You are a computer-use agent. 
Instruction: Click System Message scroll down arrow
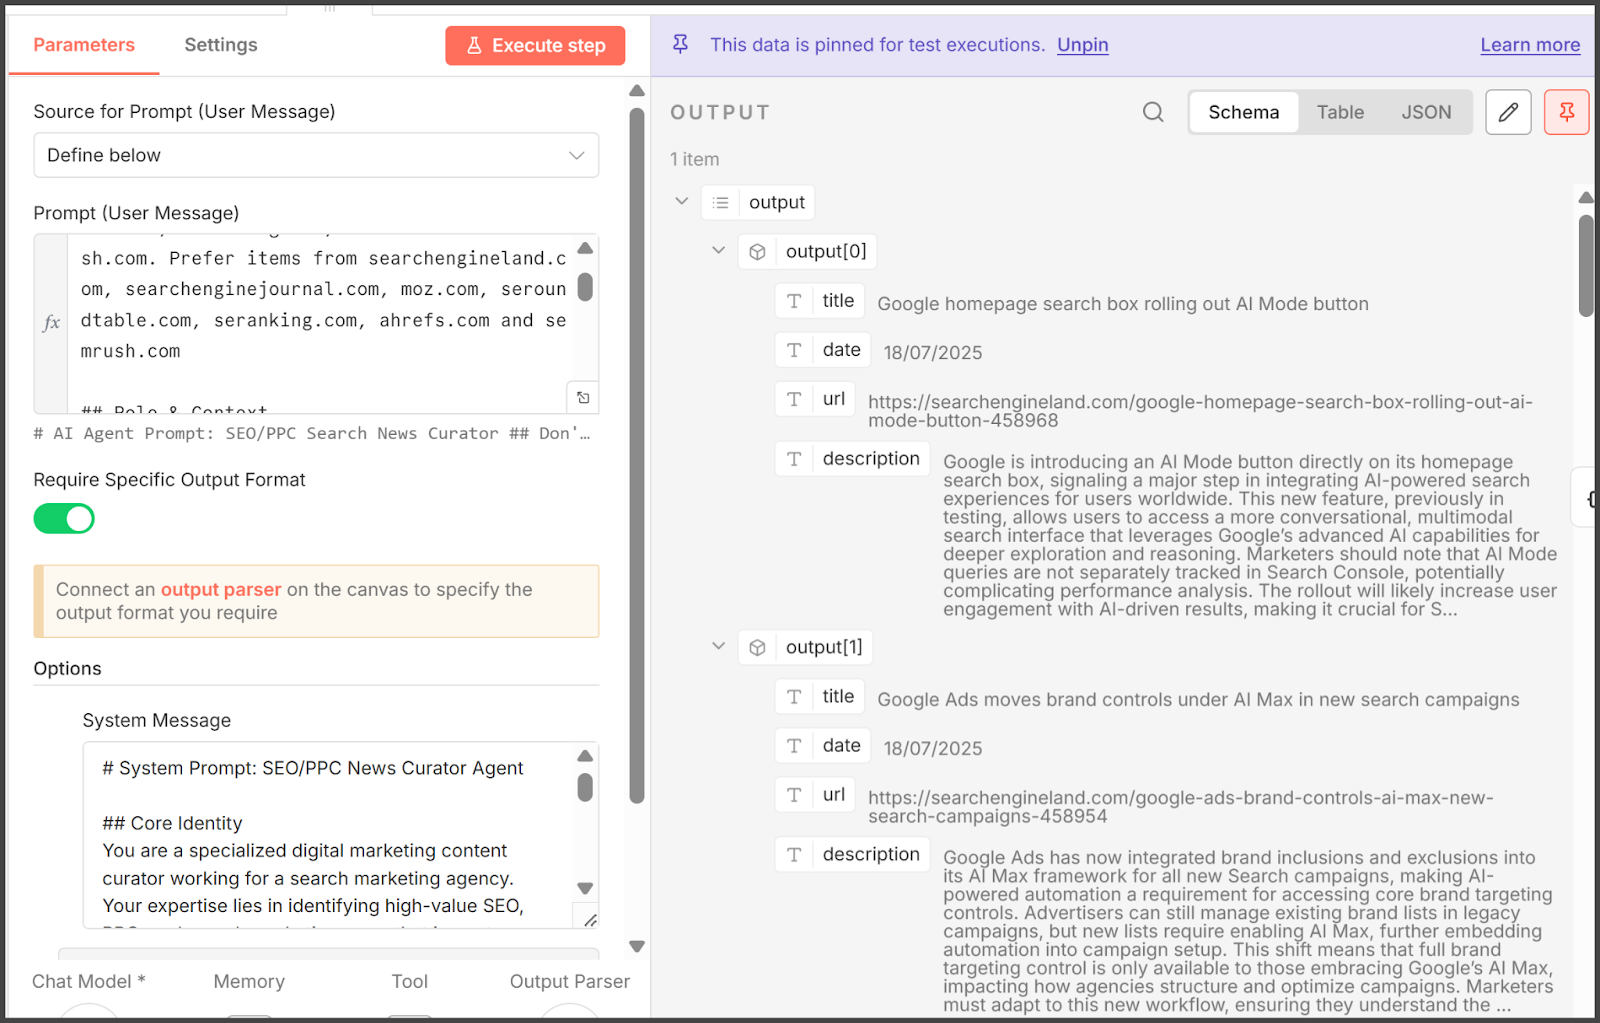[x=585, y=888]
